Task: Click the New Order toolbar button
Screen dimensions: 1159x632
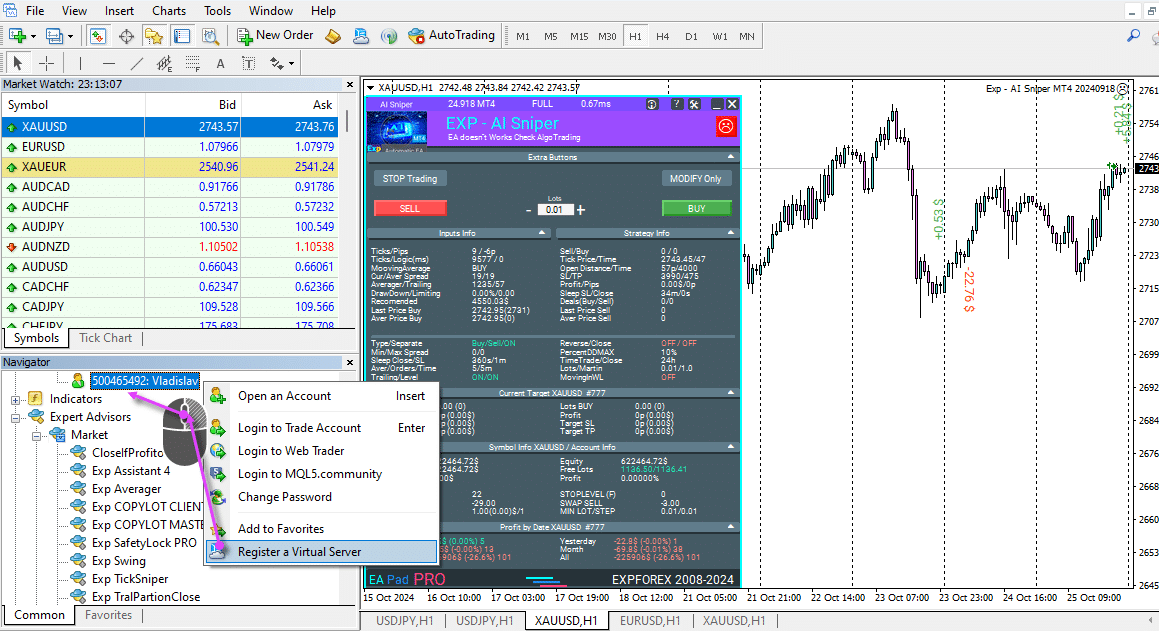Action: (276, 36)
